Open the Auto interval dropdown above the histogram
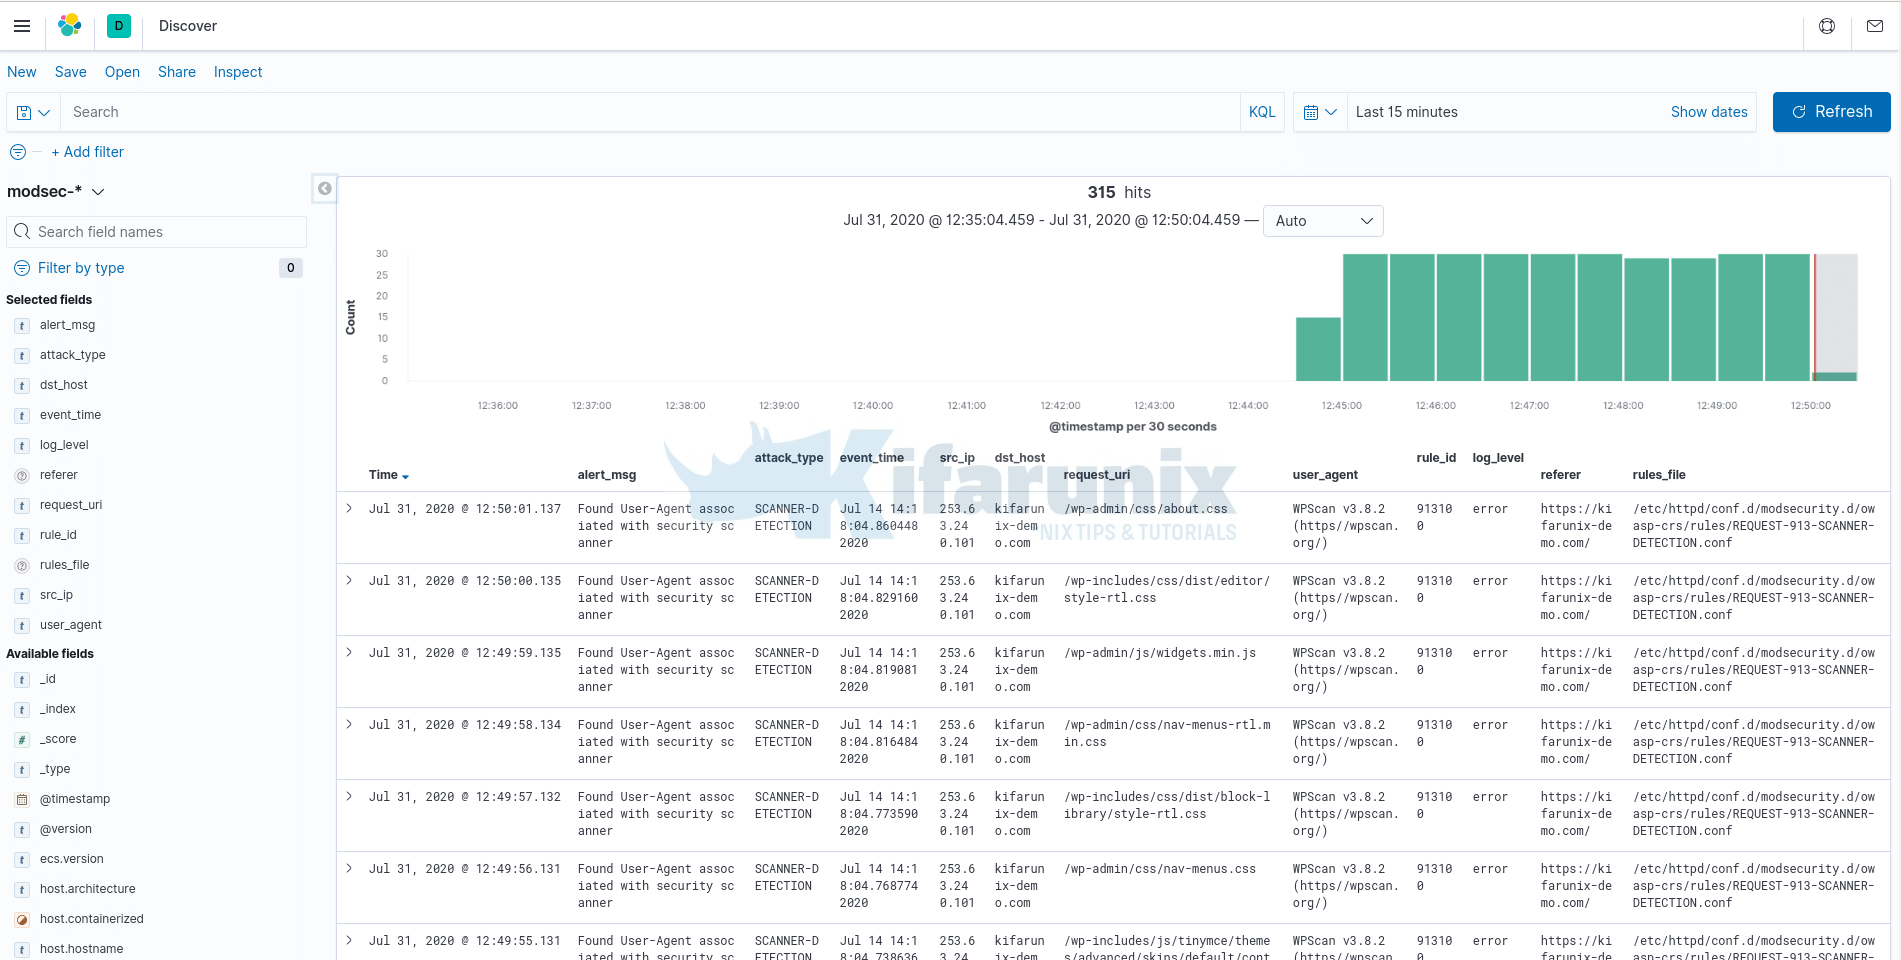The width and height of the screenshot is (1901, 960). (x=1322, y=221)
